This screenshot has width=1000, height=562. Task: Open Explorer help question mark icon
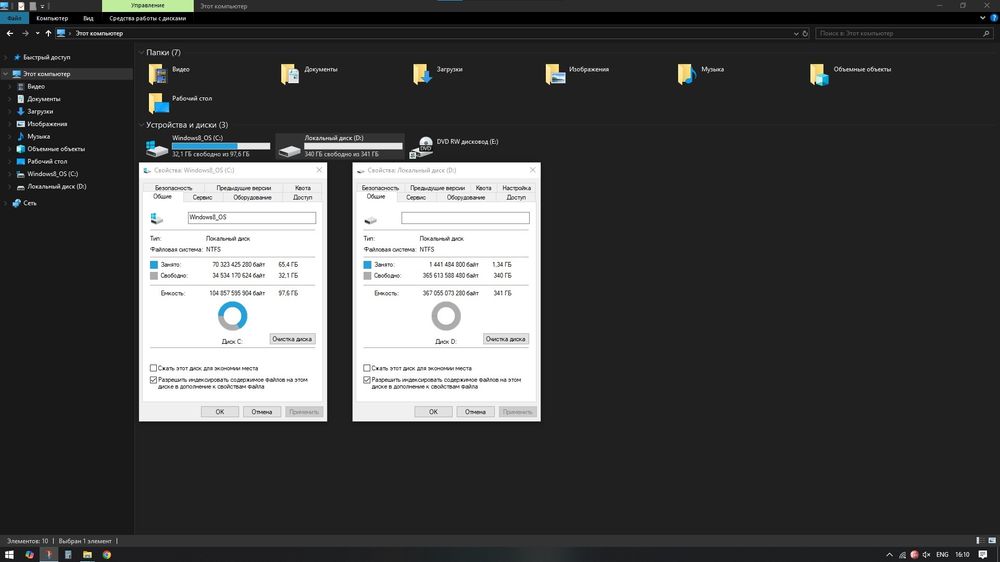coord(994,18)
